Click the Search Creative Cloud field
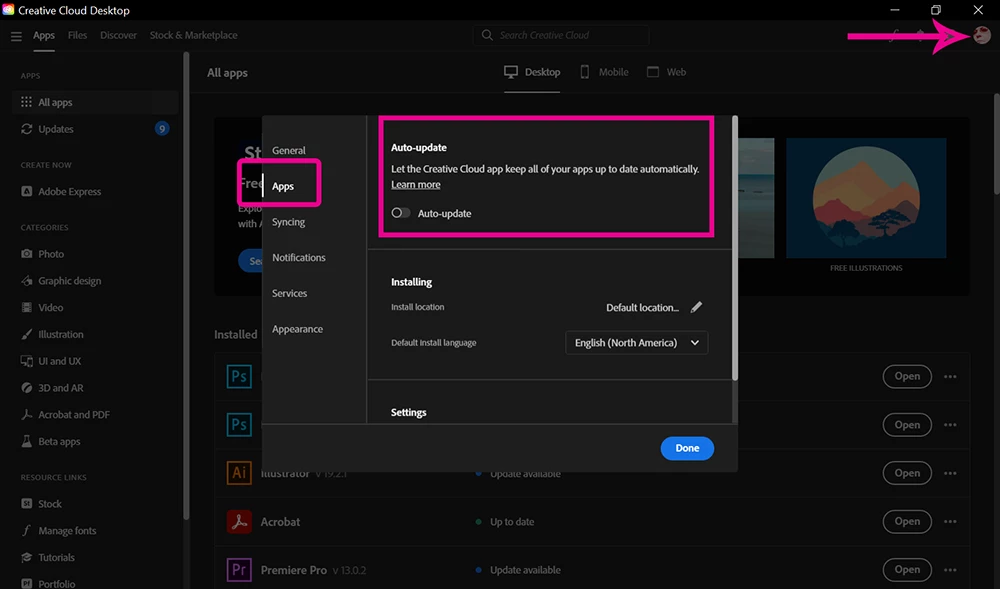1000x589 pixels. point(561,35)
